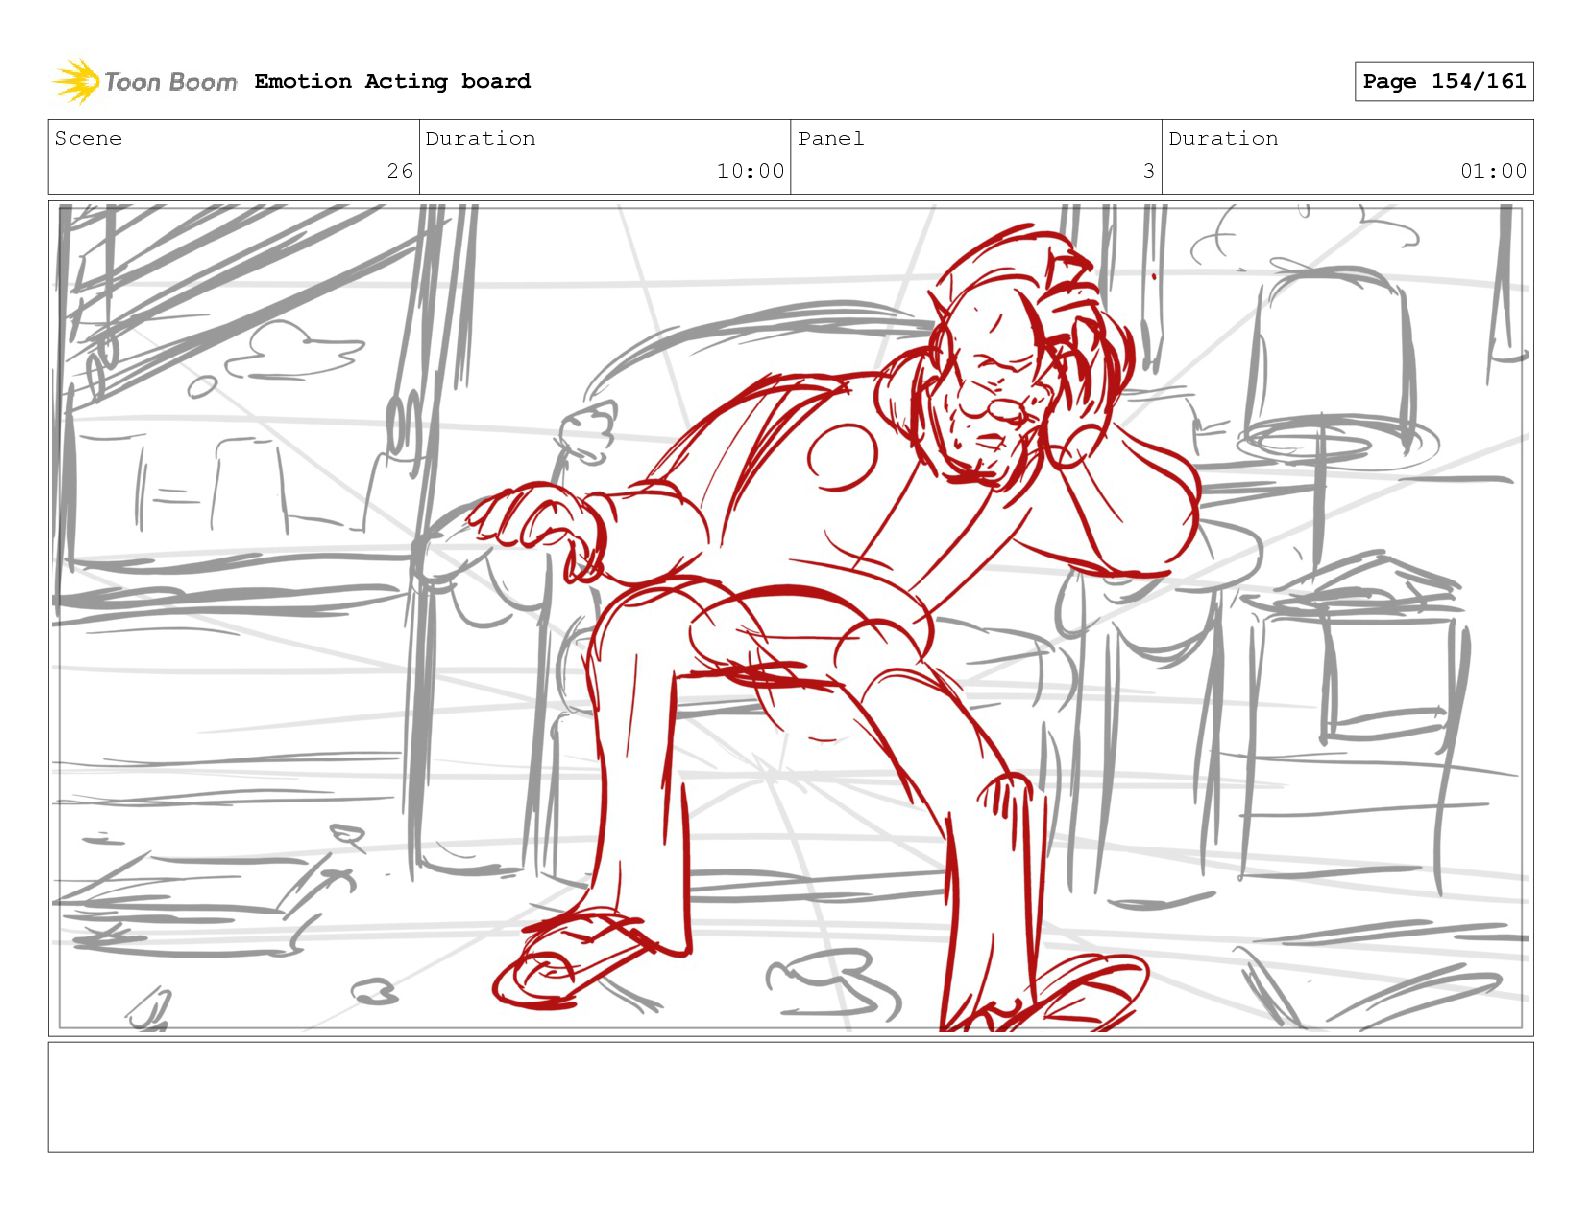1584x1224 pixels.
Task: Select the scene number '26'
Action: 400,171
